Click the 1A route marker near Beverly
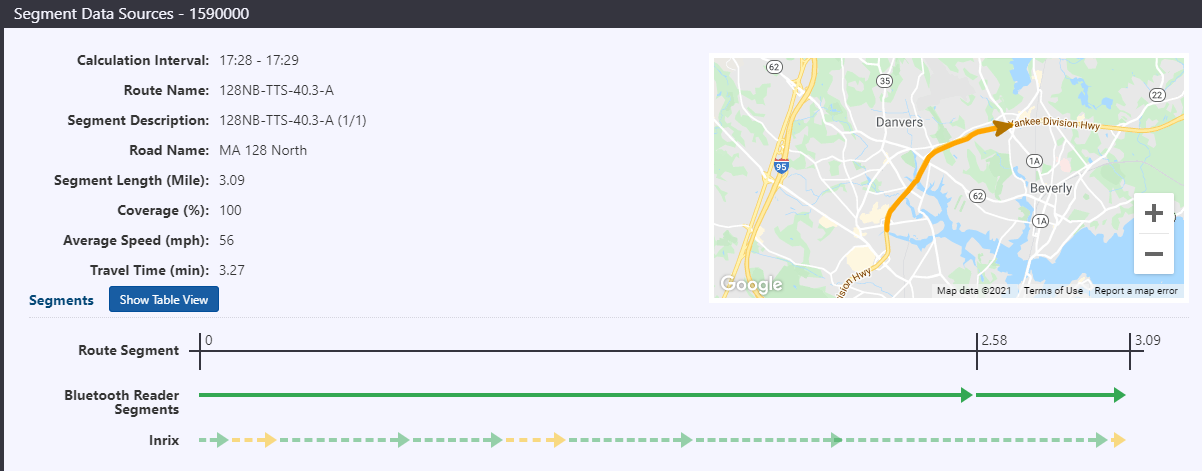Image resolution: width=1202 pixels, height=471 pixels. [1035, 160]
